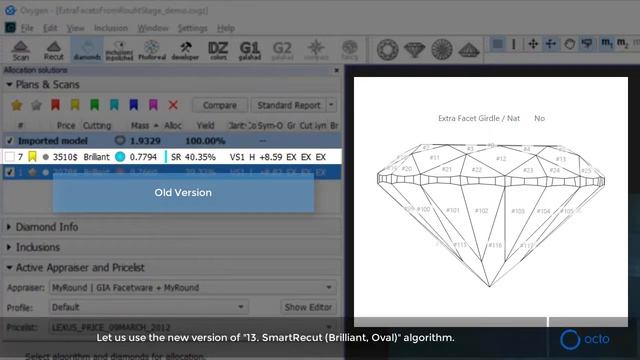Expand the Inclusions section
Image resolution: width=640 pixels, height=360 pixels.
click(x=9, y=247)
